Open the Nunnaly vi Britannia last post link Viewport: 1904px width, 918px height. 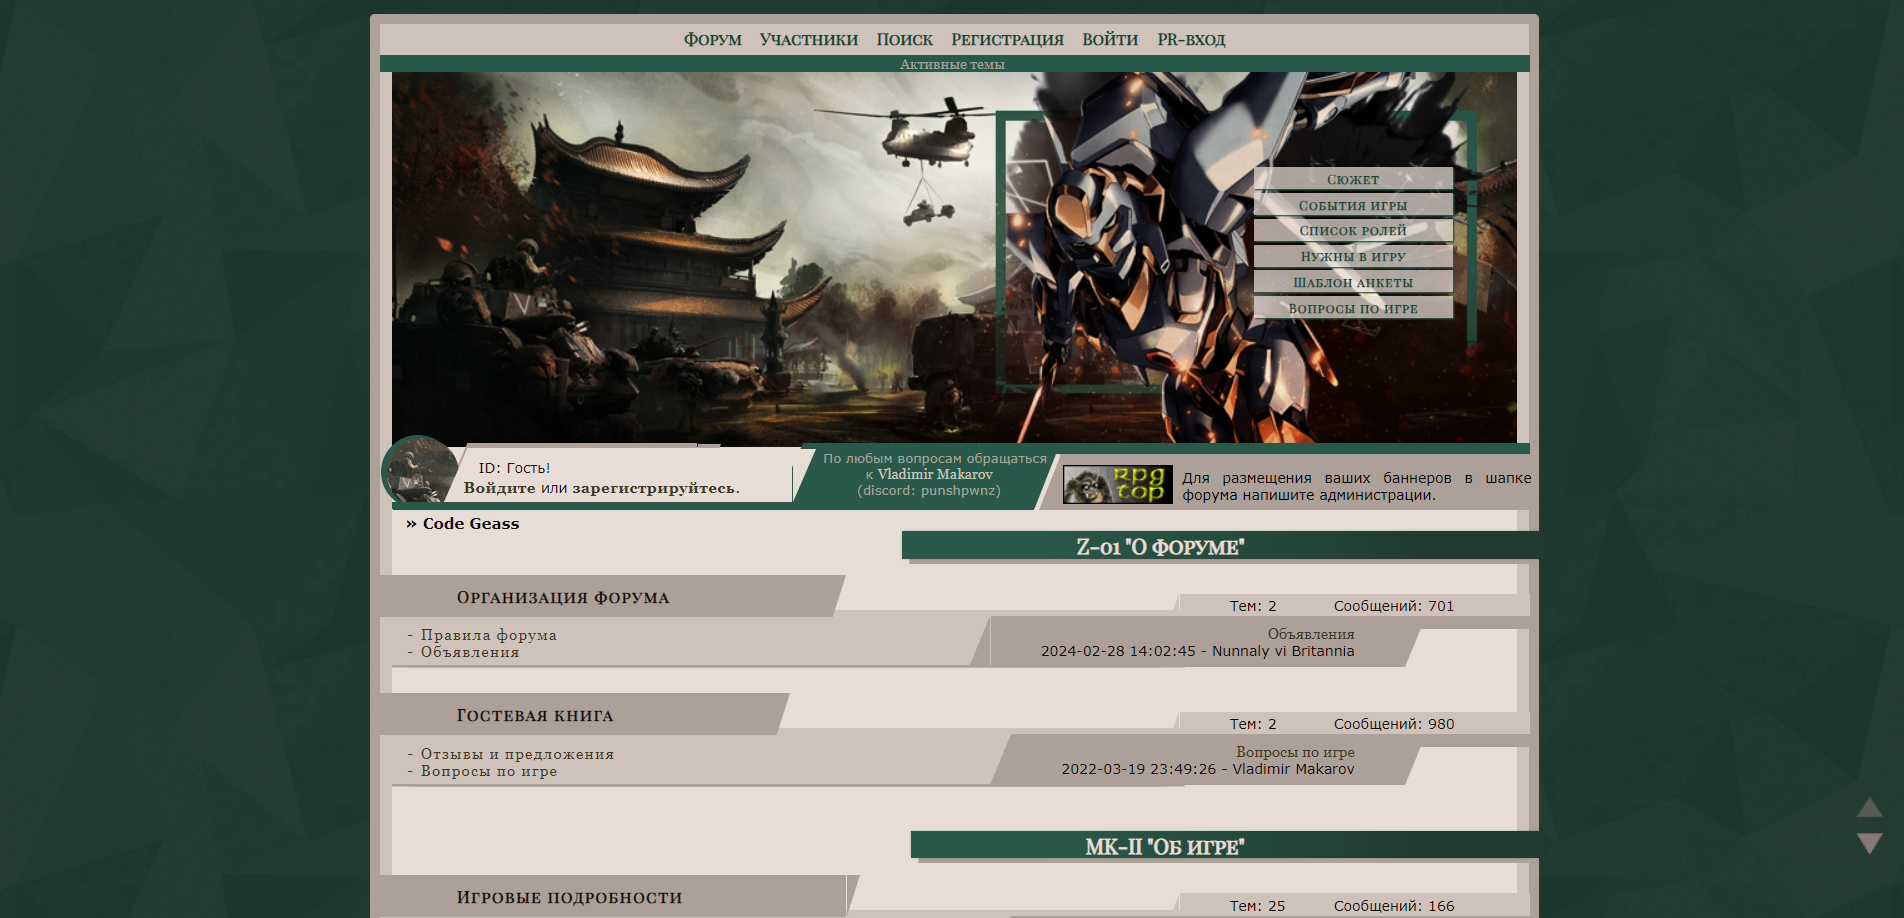pos(1283,651)
